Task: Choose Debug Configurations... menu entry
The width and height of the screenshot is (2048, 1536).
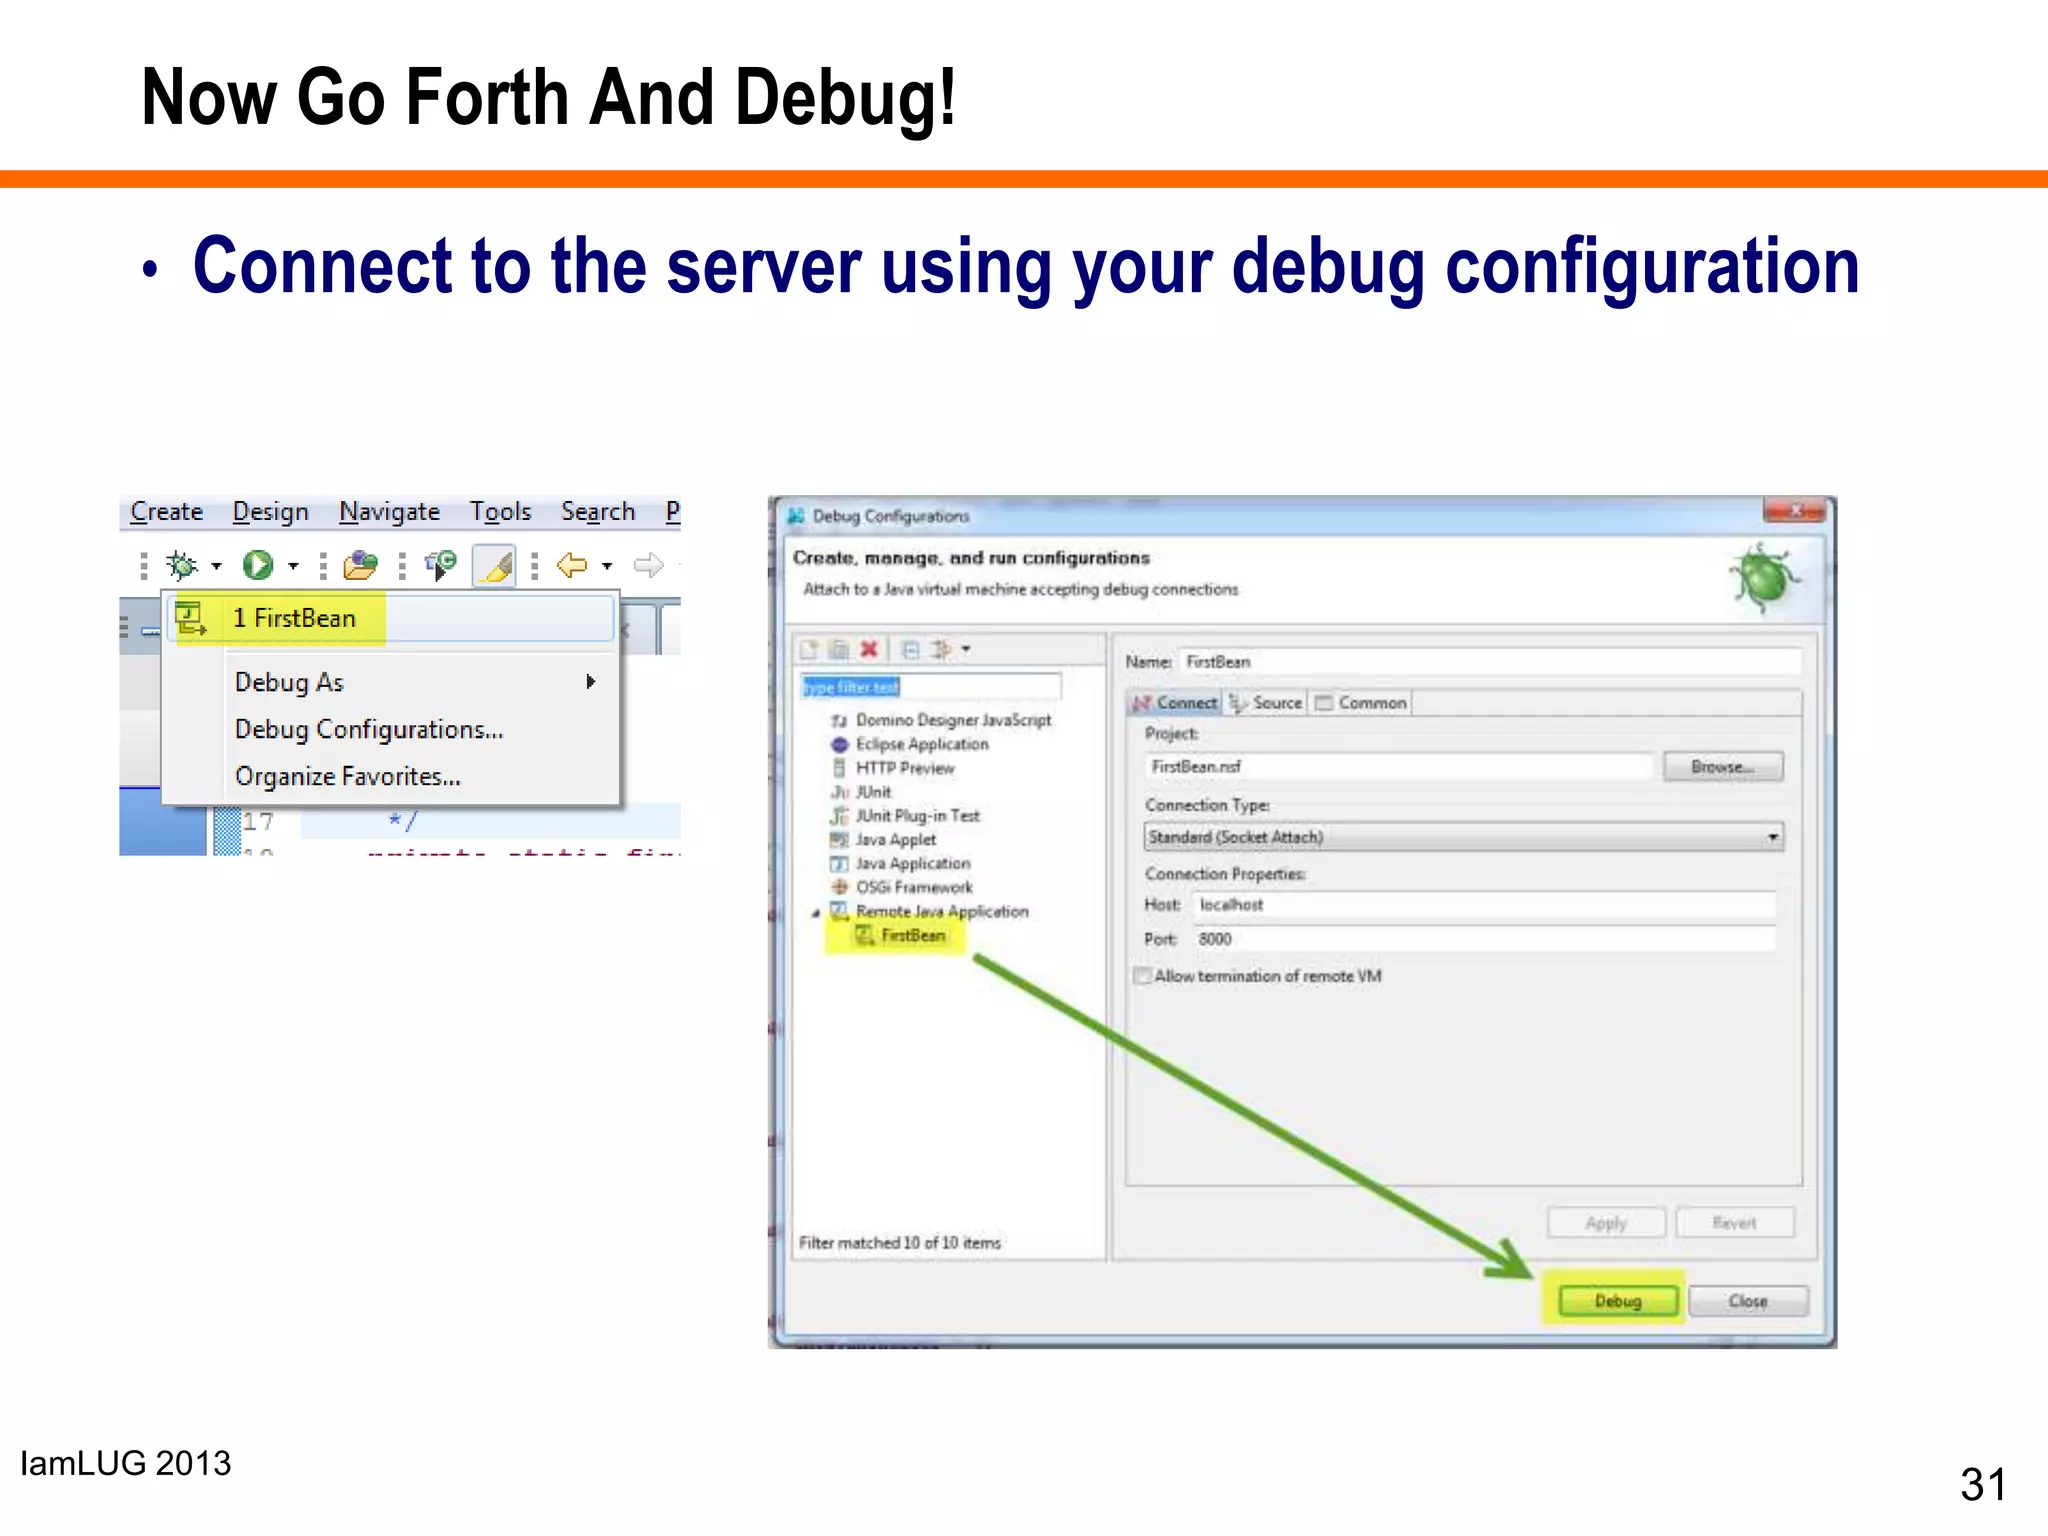Action: coord(368,730)
